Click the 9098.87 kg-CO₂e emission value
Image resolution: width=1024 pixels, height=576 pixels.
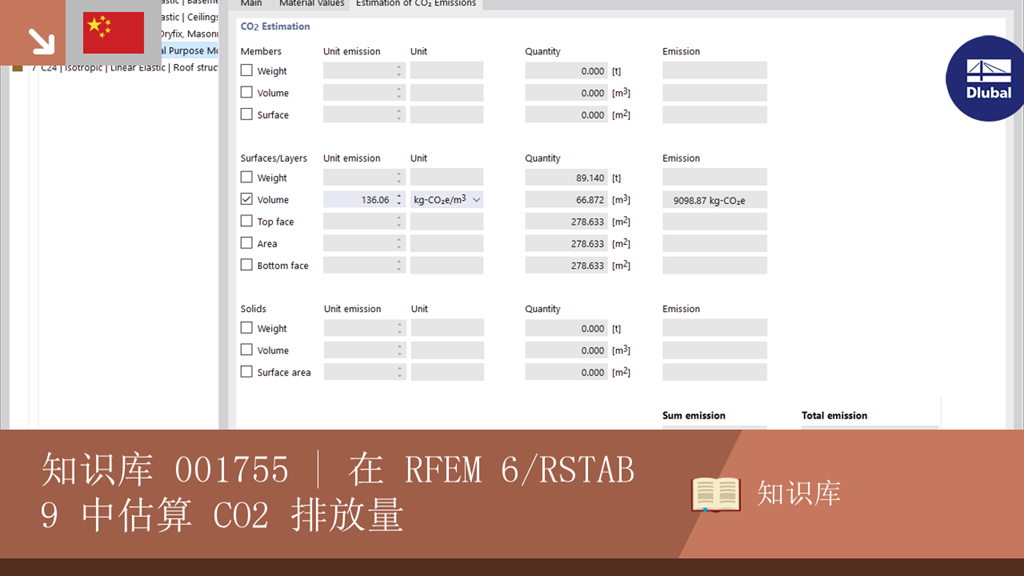coord(714,200)
